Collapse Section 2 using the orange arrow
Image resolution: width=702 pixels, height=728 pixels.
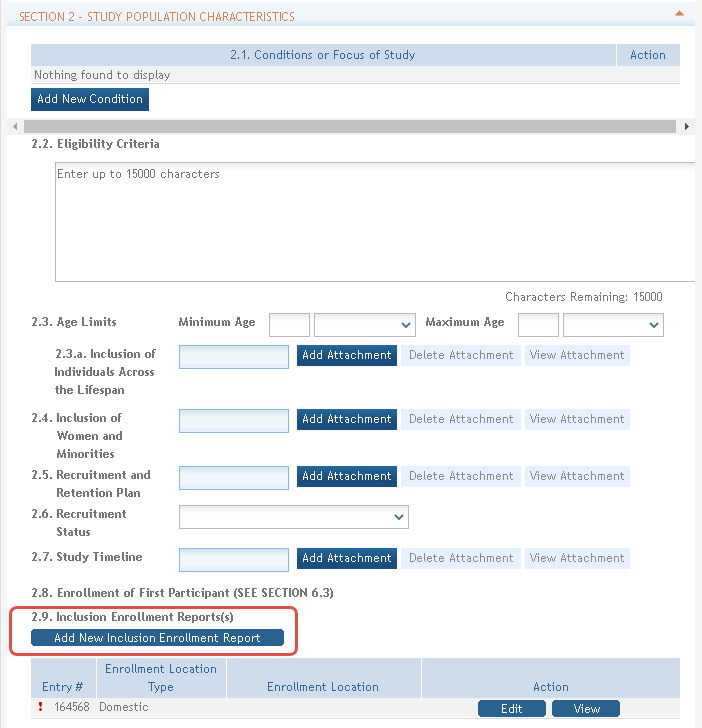click(x=679, y=14)
